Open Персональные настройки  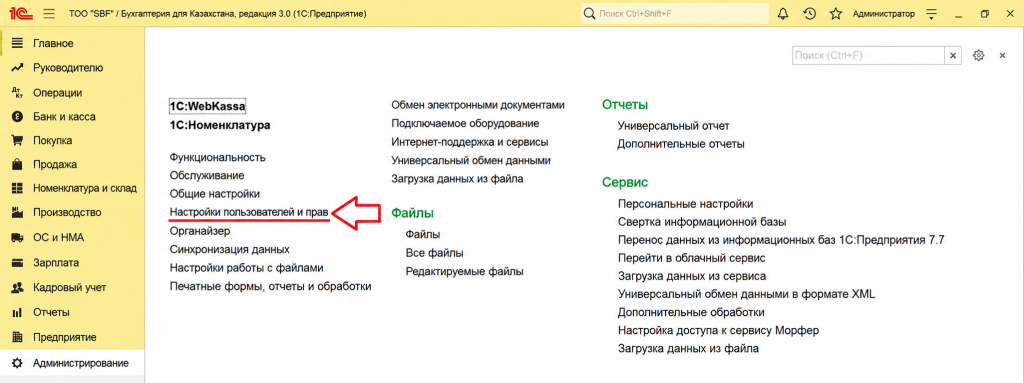click(x=685, y=204)
